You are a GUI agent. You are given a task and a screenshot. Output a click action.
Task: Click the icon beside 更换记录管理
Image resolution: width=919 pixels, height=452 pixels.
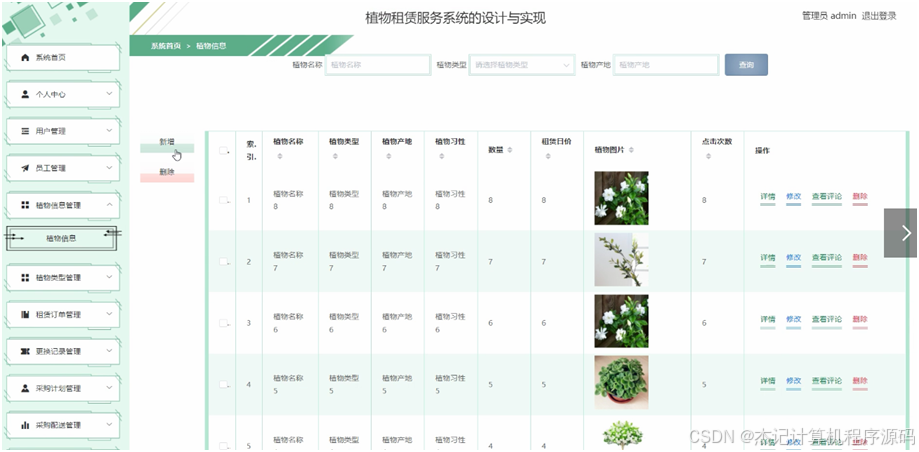[x=25, y=351]
